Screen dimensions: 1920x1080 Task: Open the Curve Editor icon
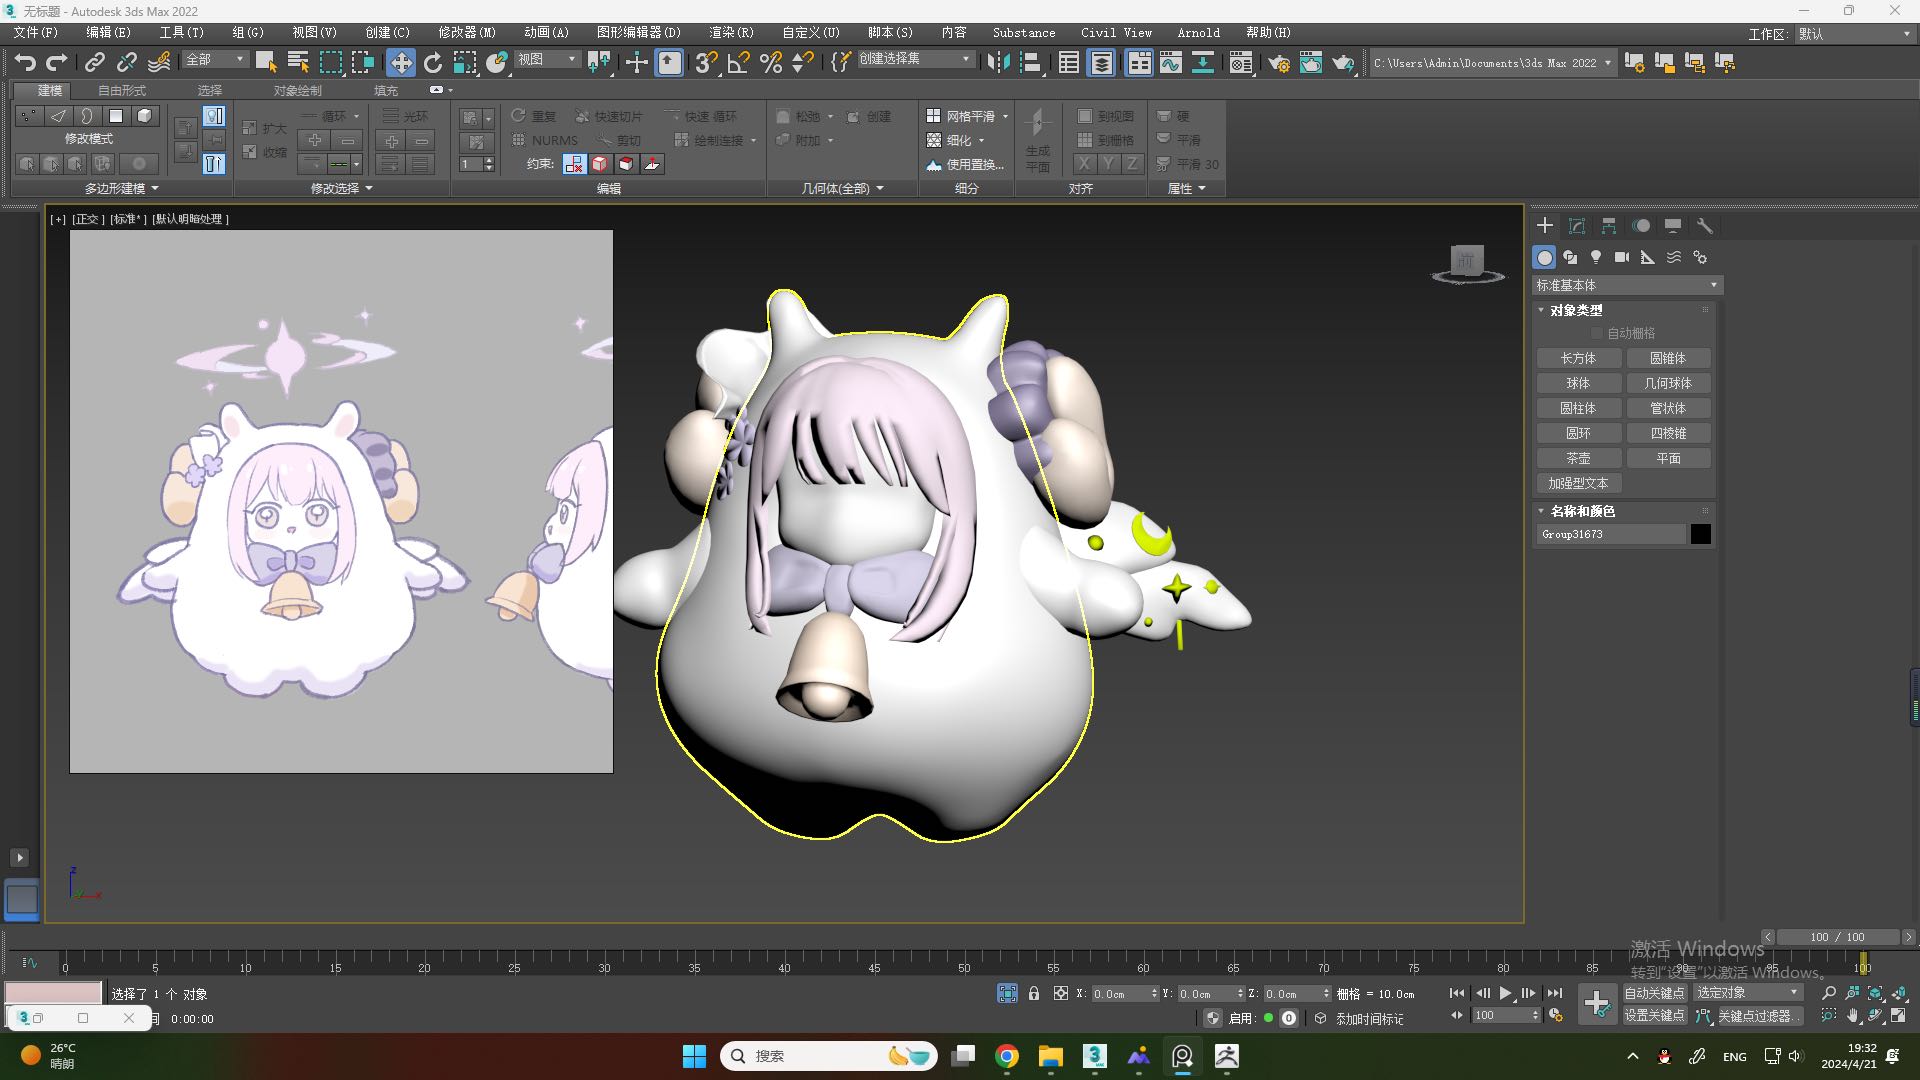[1171, 63]
